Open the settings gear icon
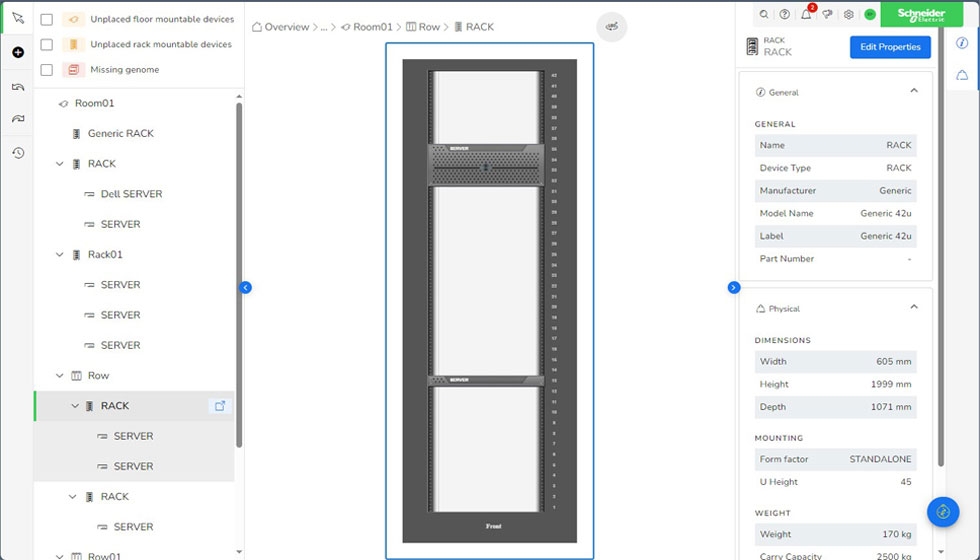Image resolution: width=980 pixels, height=560 pixels. tap(848, 15)
